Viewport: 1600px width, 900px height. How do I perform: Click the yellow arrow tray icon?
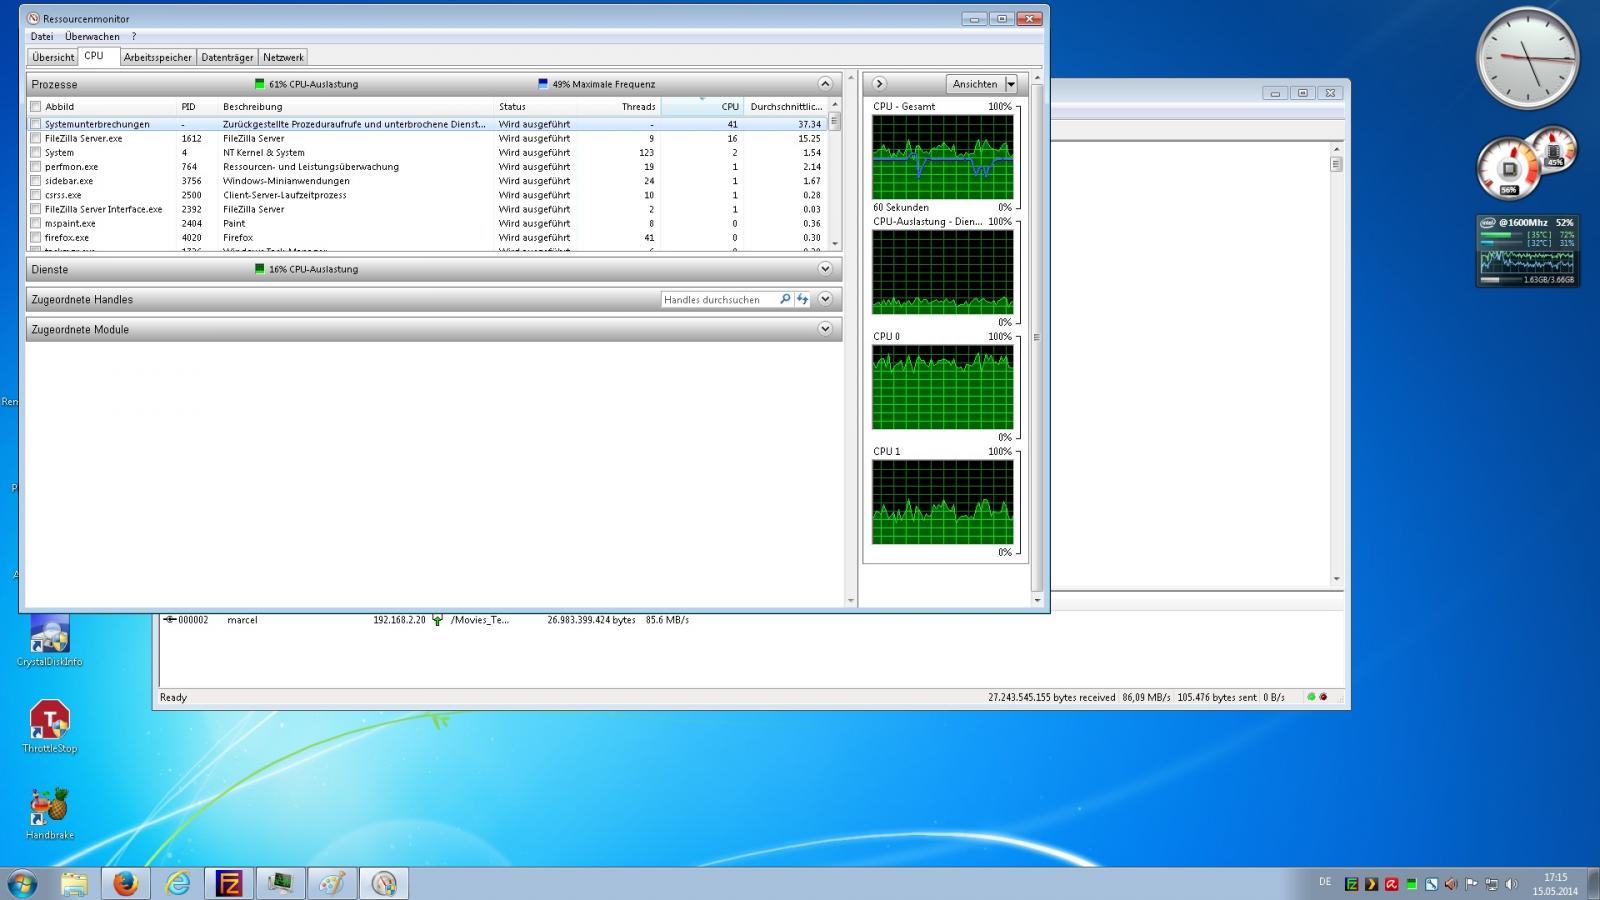point(1371,884)
